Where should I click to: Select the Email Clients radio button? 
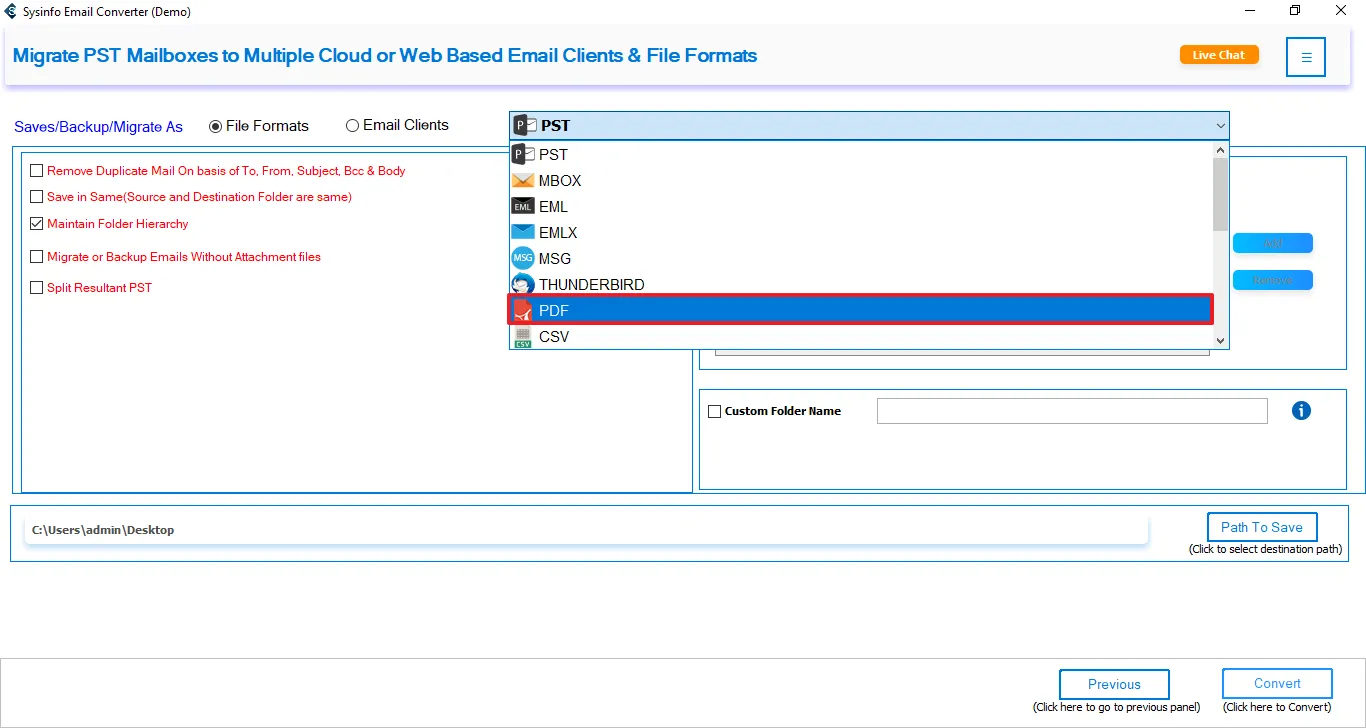point(352,126)
